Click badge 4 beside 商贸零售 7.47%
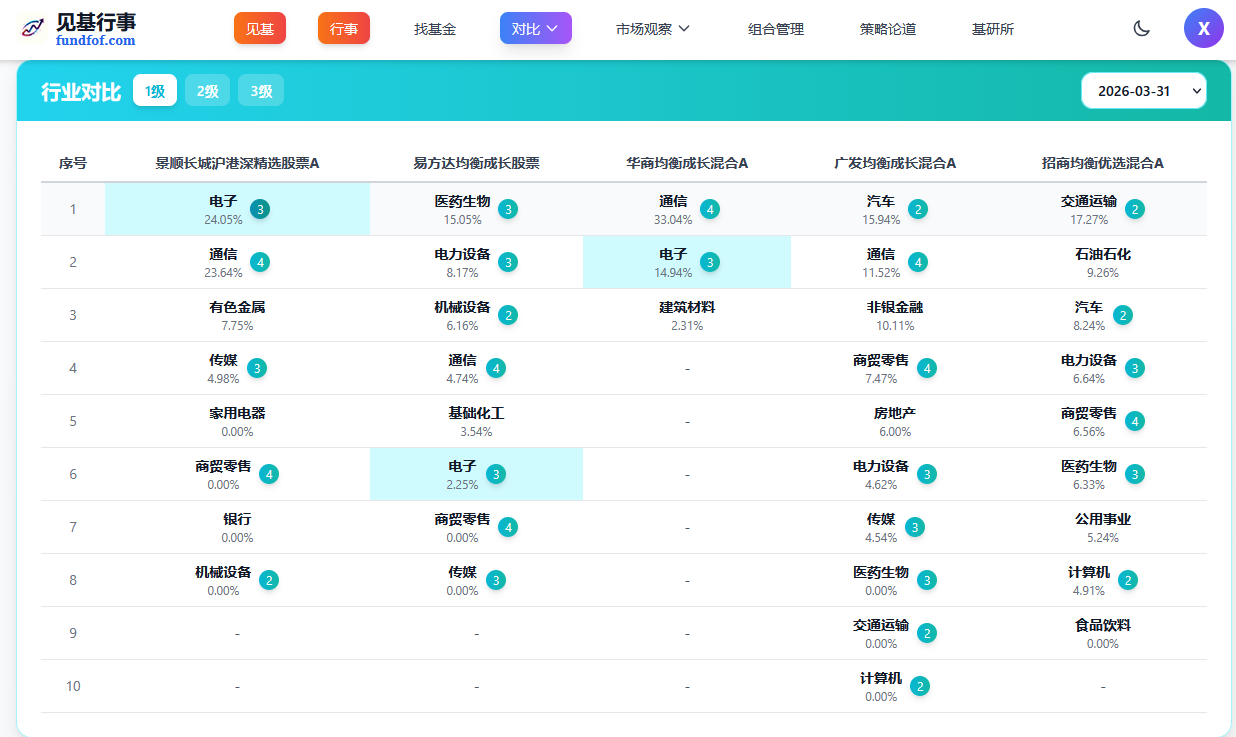Image resolution: width=1236 pixels, height=737 pixels. click(927, 368)
